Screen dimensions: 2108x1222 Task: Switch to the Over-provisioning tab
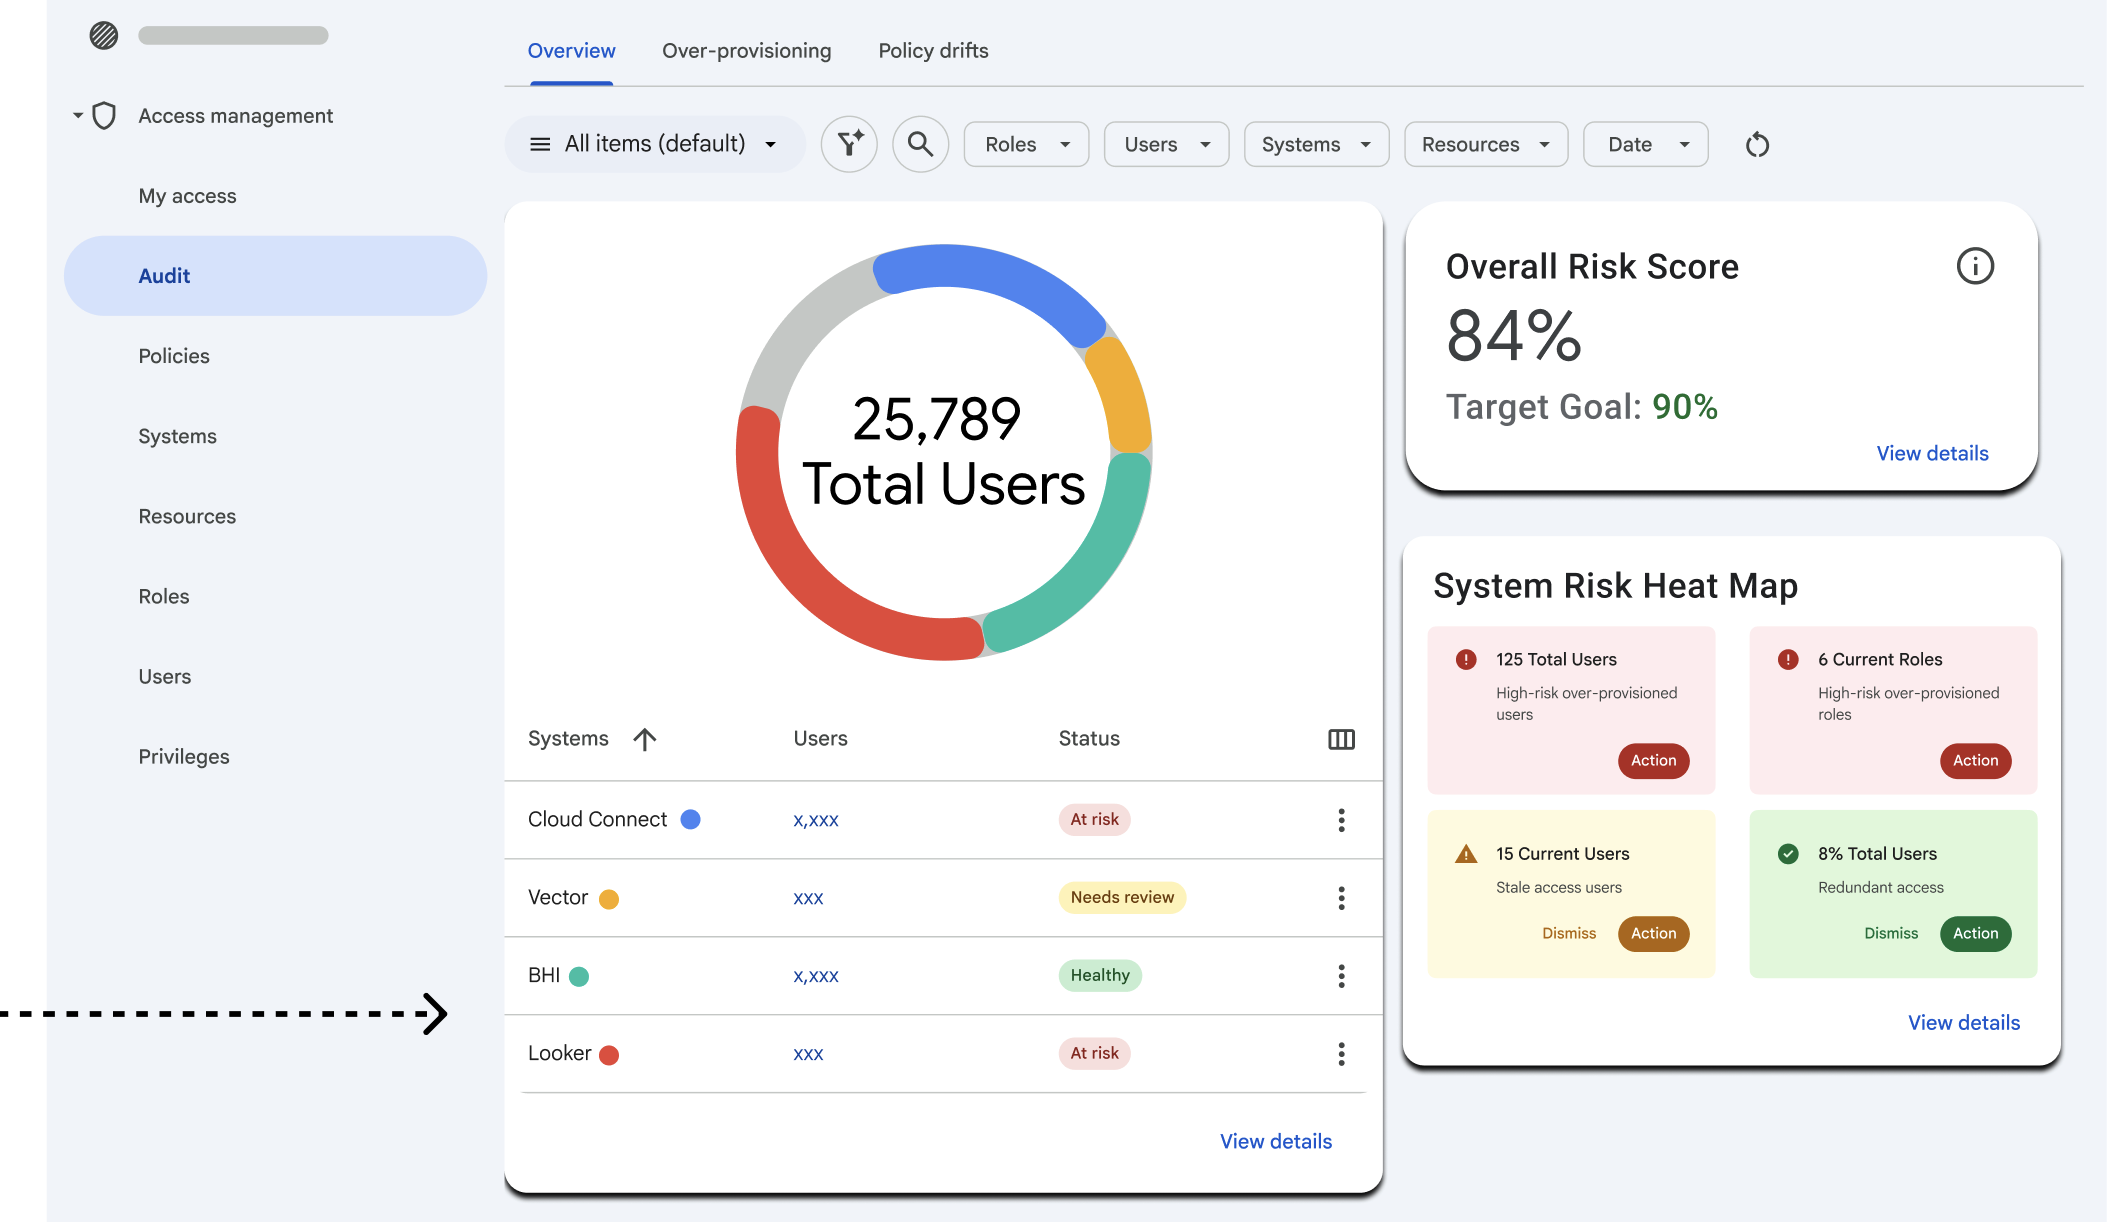coord(746,51)
